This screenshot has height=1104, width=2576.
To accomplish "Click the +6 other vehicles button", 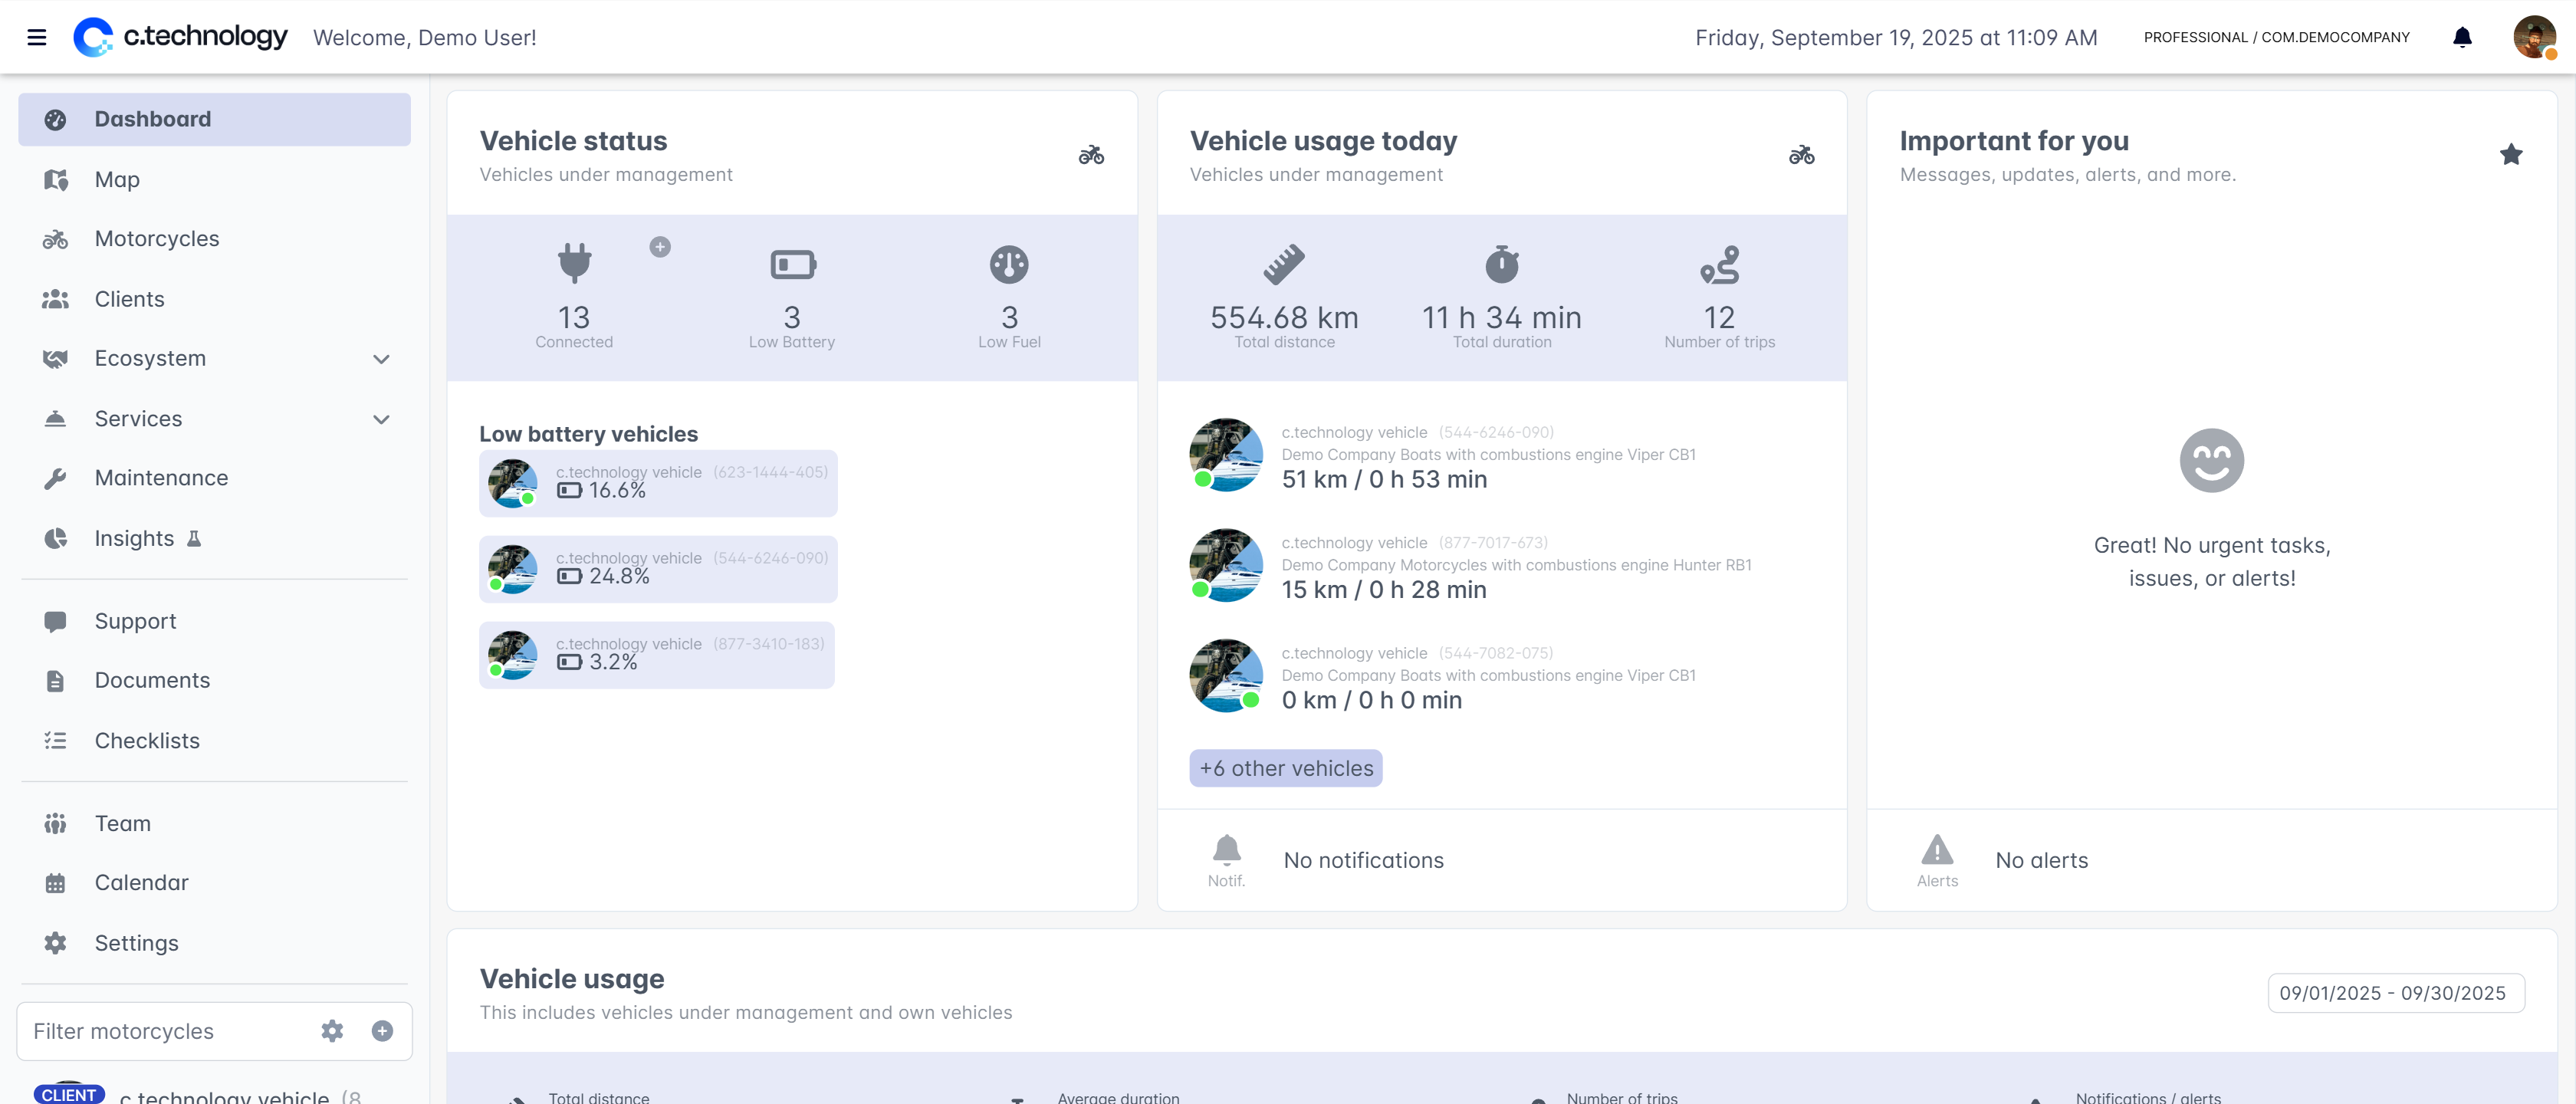I will click(x=1285, y=768).
